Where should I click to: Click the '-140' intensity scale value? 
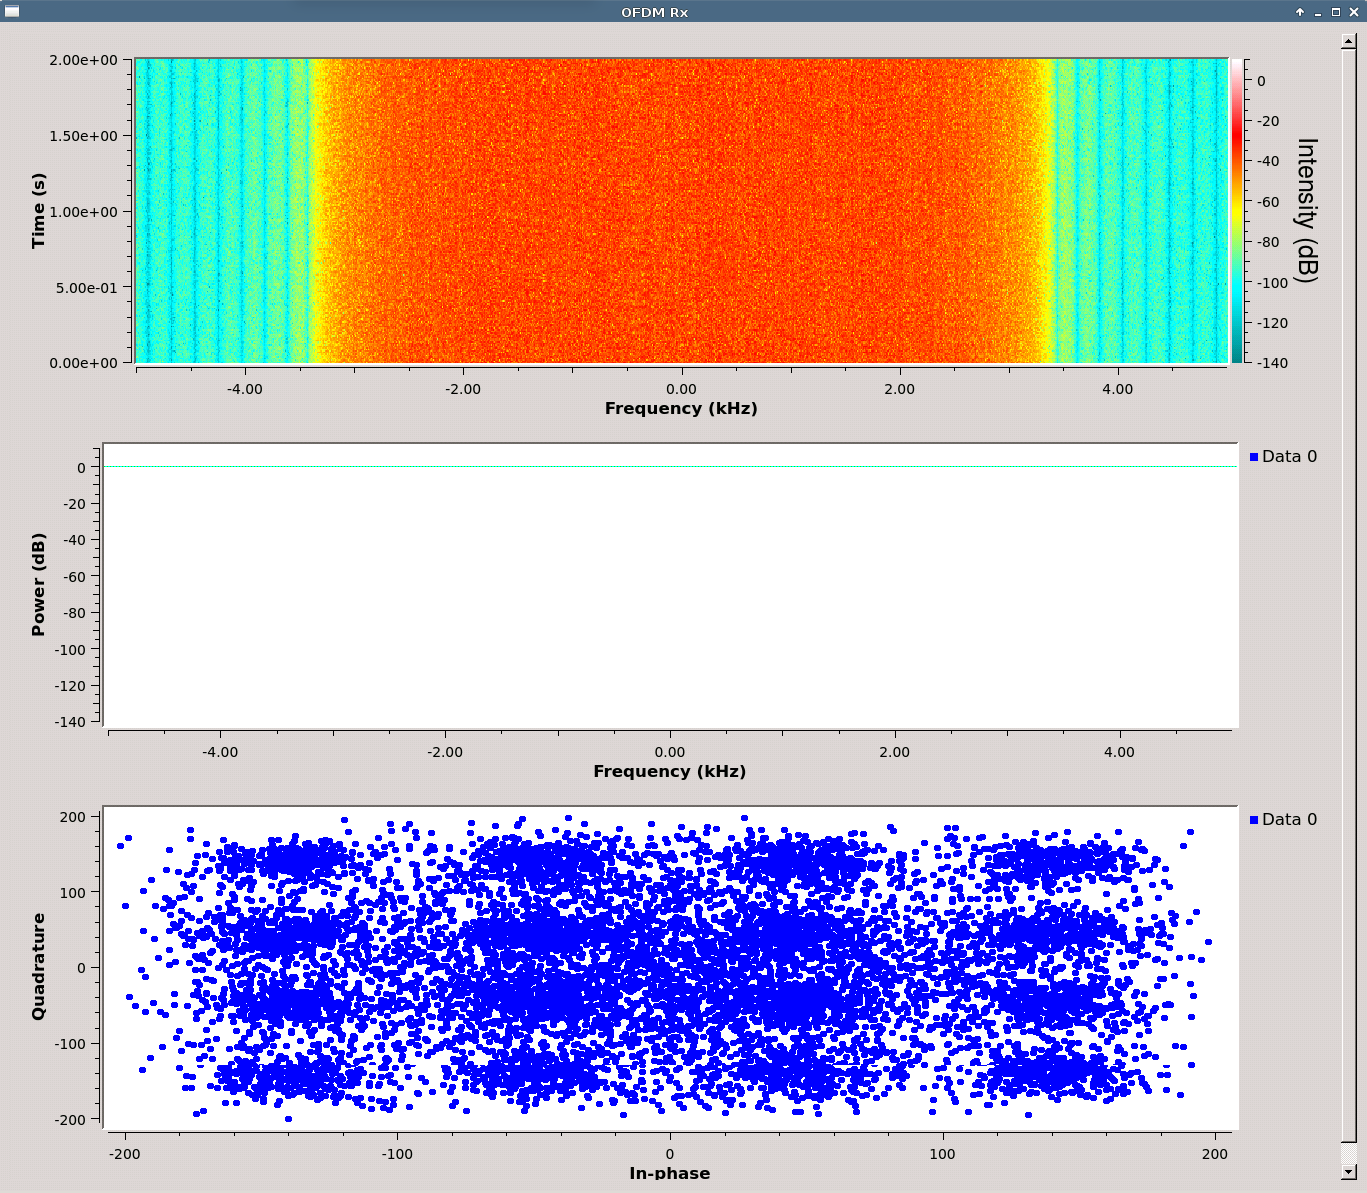[x=1272, y=363]
